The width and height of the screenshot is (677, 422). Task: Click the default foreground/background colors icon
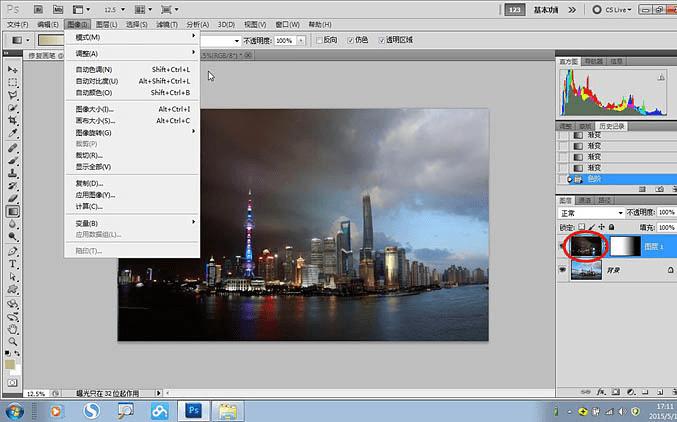point(7,353)
